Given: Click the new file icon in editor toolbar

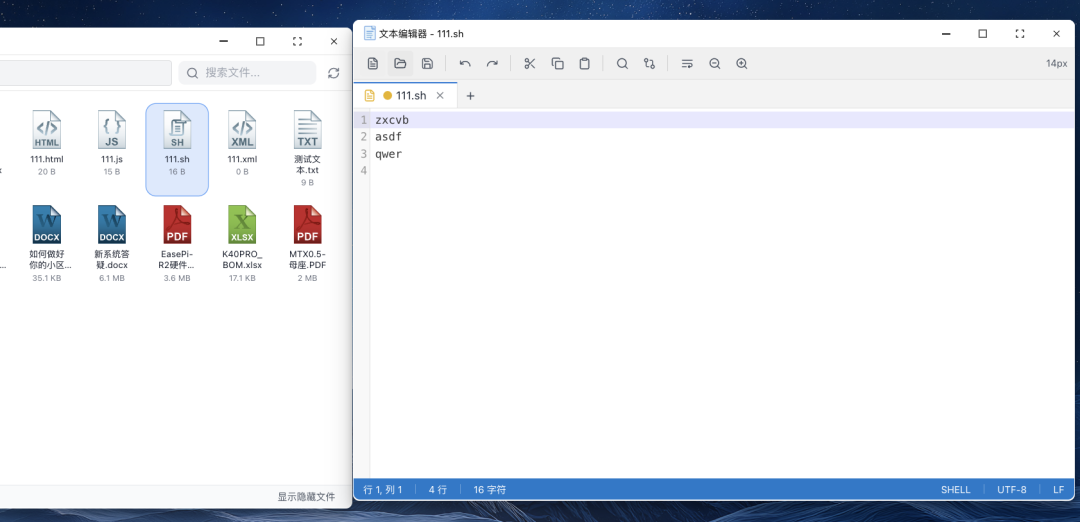Looking at the screenshot, I should coord(373,63).
